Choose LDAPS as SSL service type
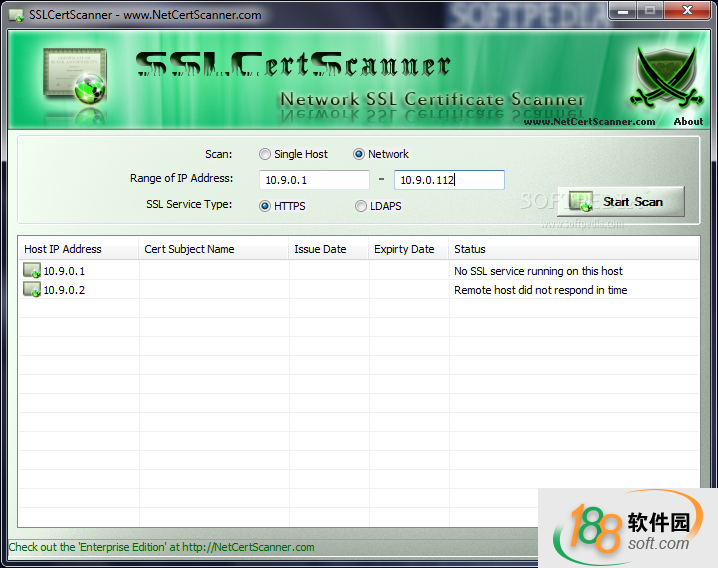Screen dimensions: 718x568 click(361, 206)
